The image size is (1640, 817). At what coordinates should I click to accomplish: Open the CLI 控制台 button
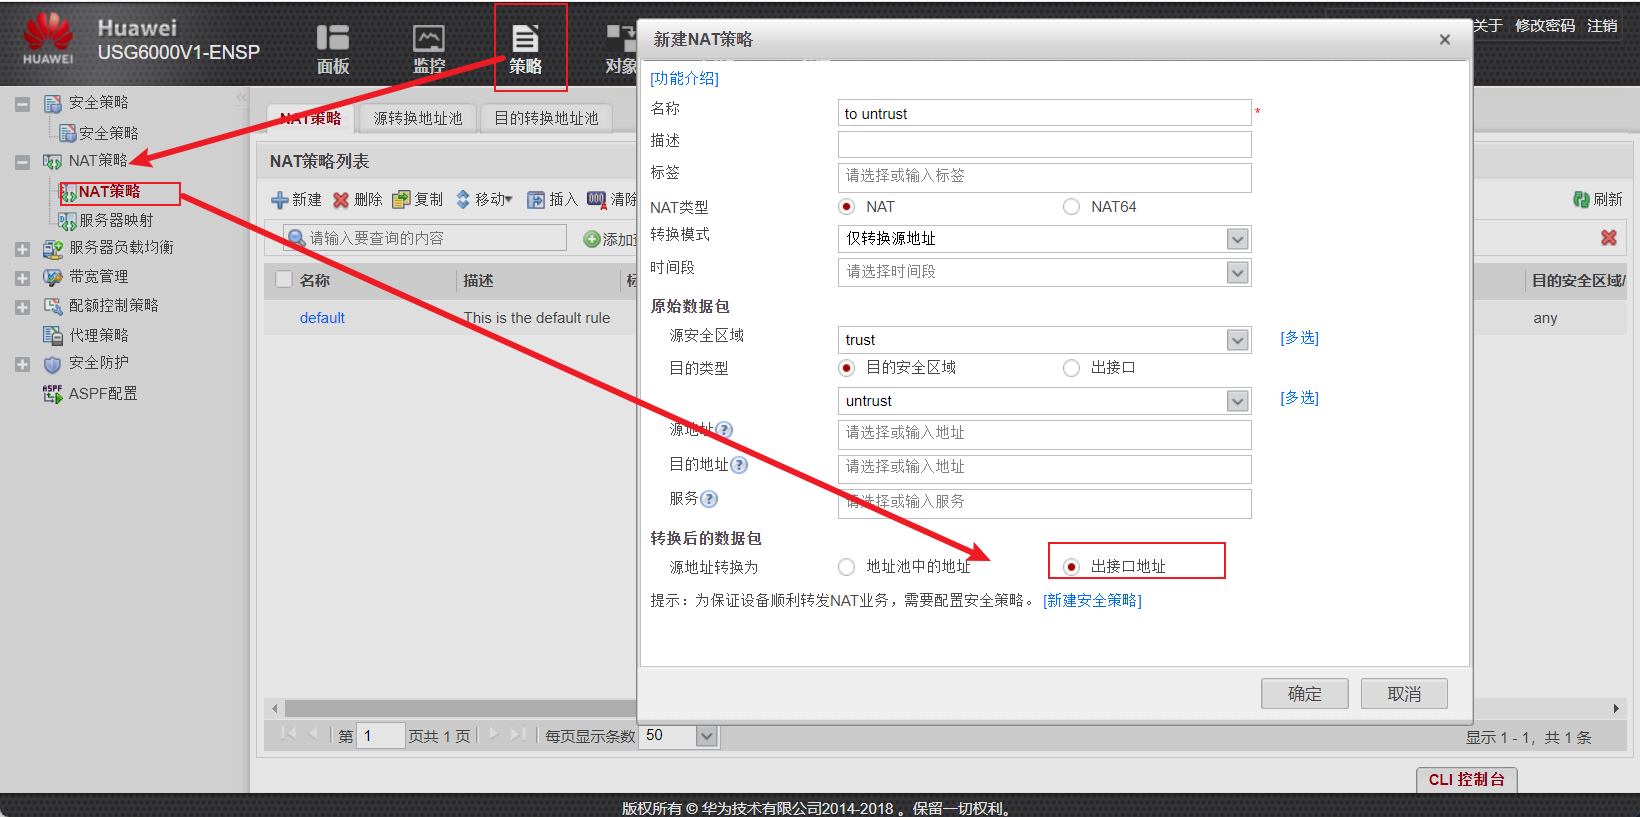[x=1467, y=780]
